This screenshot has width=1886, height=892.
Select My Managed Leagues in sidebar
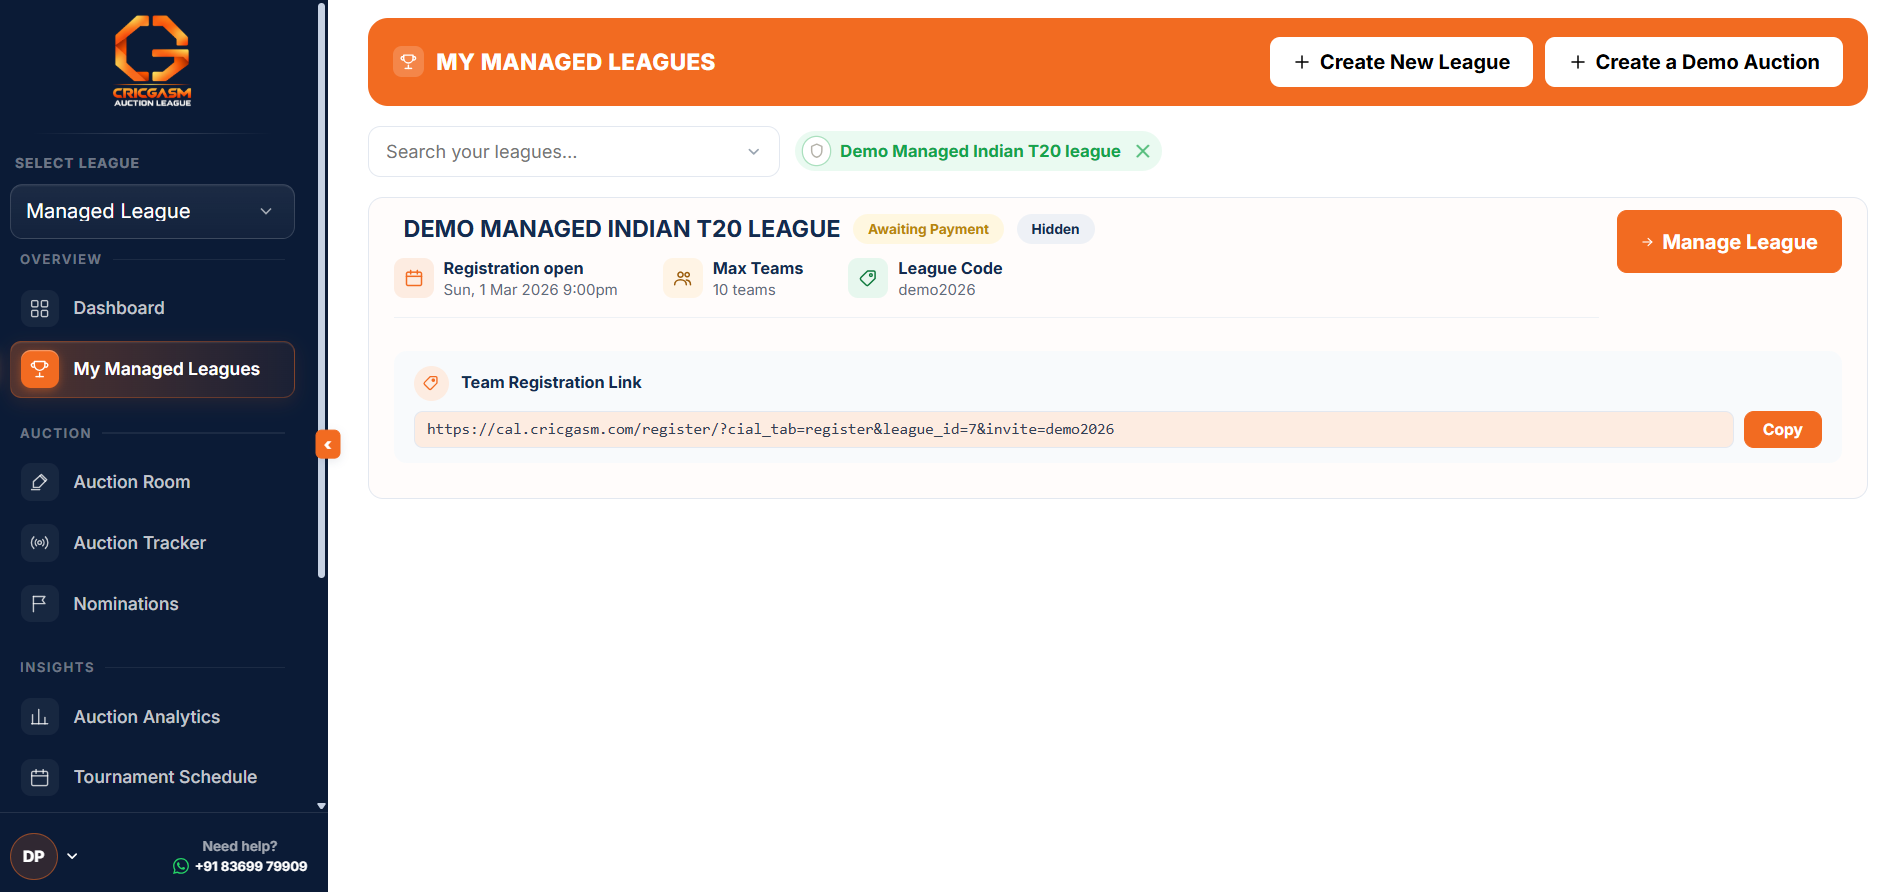click(152, 369)
